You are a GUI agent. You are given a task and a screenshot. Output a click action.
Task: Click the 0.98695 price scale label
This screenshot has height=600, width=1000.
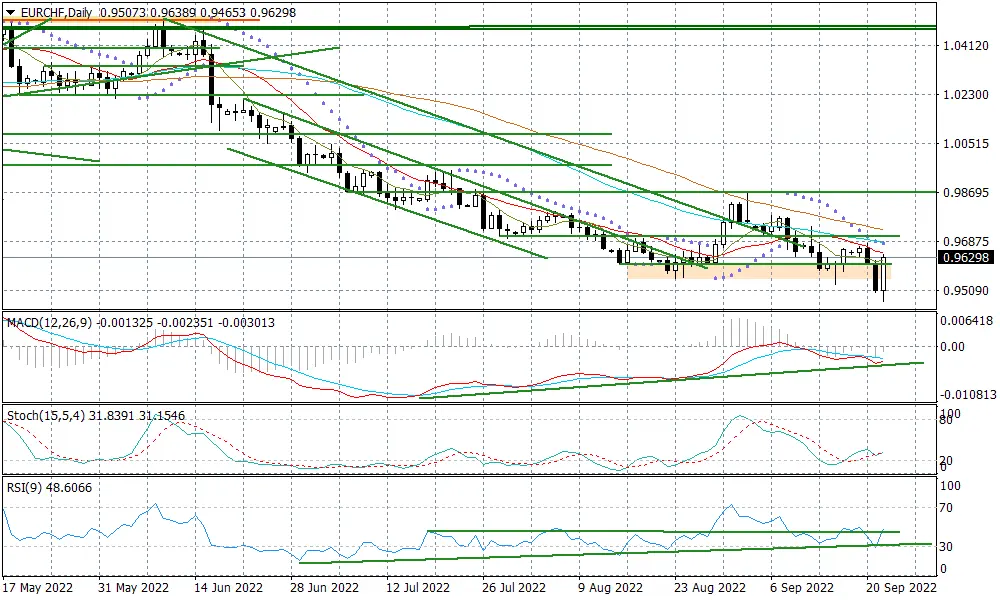click(966, 193)
